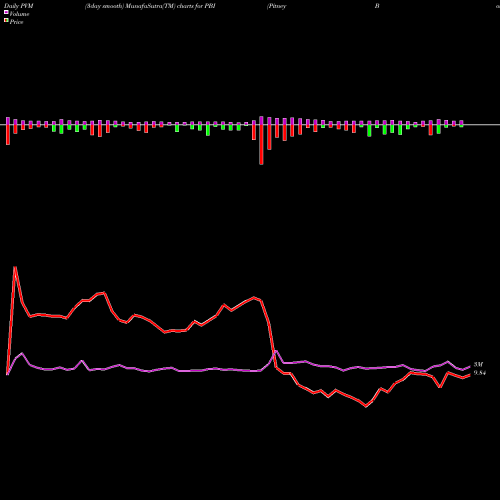
Task: Click the 'MunafaSutra(TM) charts for PBI' heading
Action: (x=170, y=6)
